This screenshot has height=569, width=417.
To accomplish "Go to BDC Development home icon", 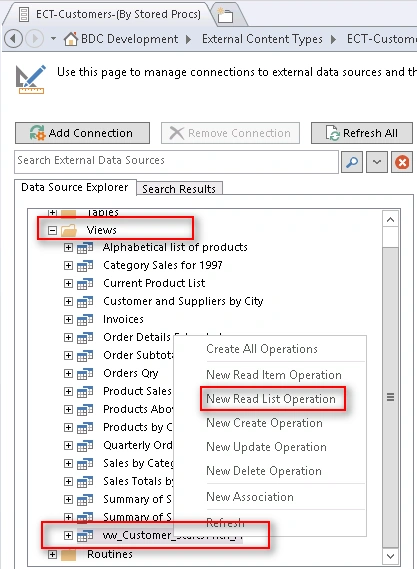I will [71, 38].
